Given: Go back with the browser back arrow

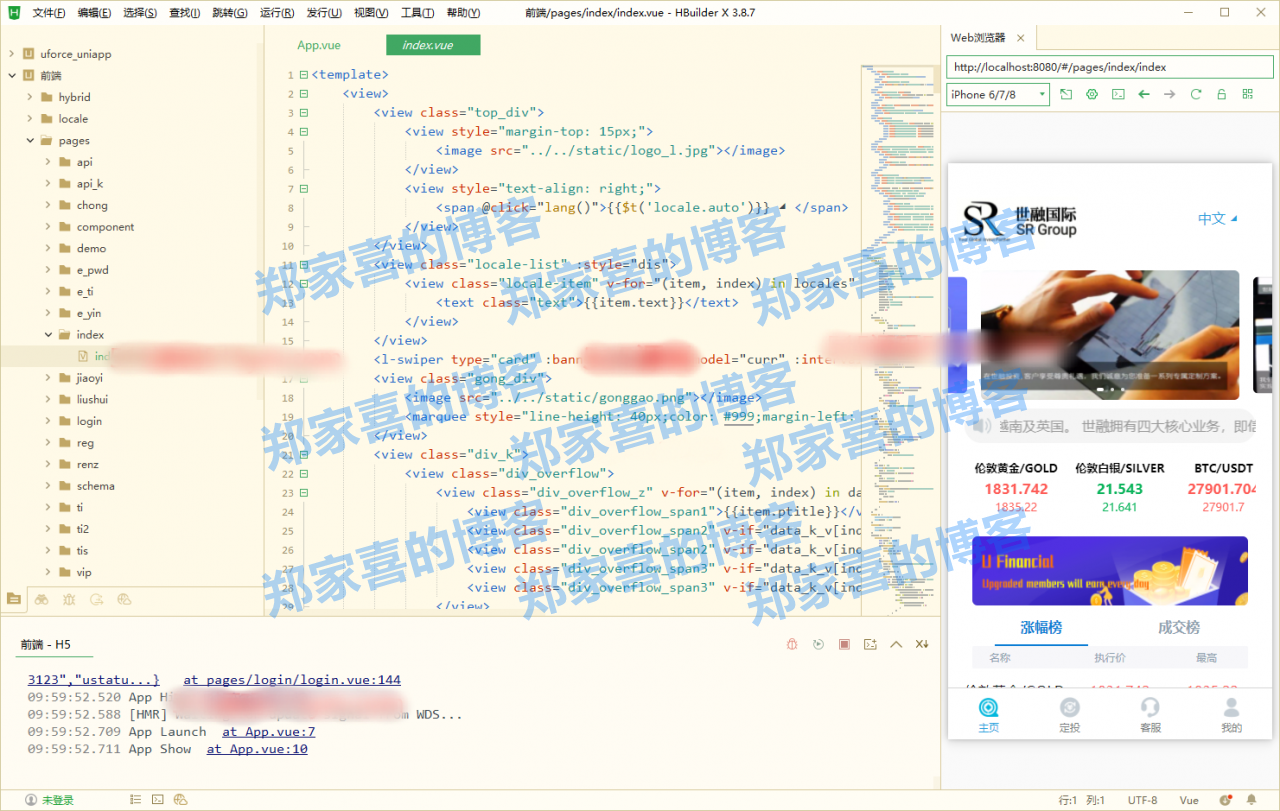Looking at the screenshot, I should tap(1144, 94).
